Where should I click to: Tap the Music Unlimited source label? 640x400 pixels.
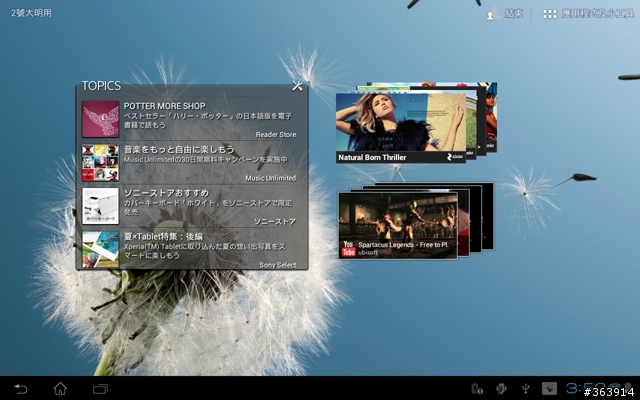[x=271, y=178]
